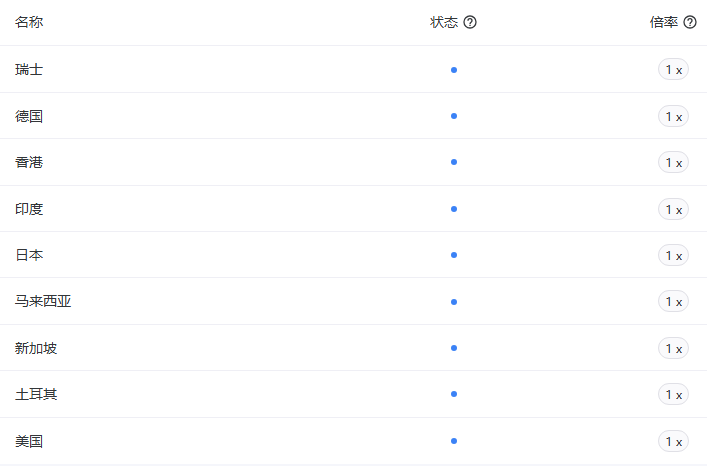Click the blue status dot for 新加坡
Image resolution: width=707 pixels, height=466 pixels.
[x=454, y=348]
